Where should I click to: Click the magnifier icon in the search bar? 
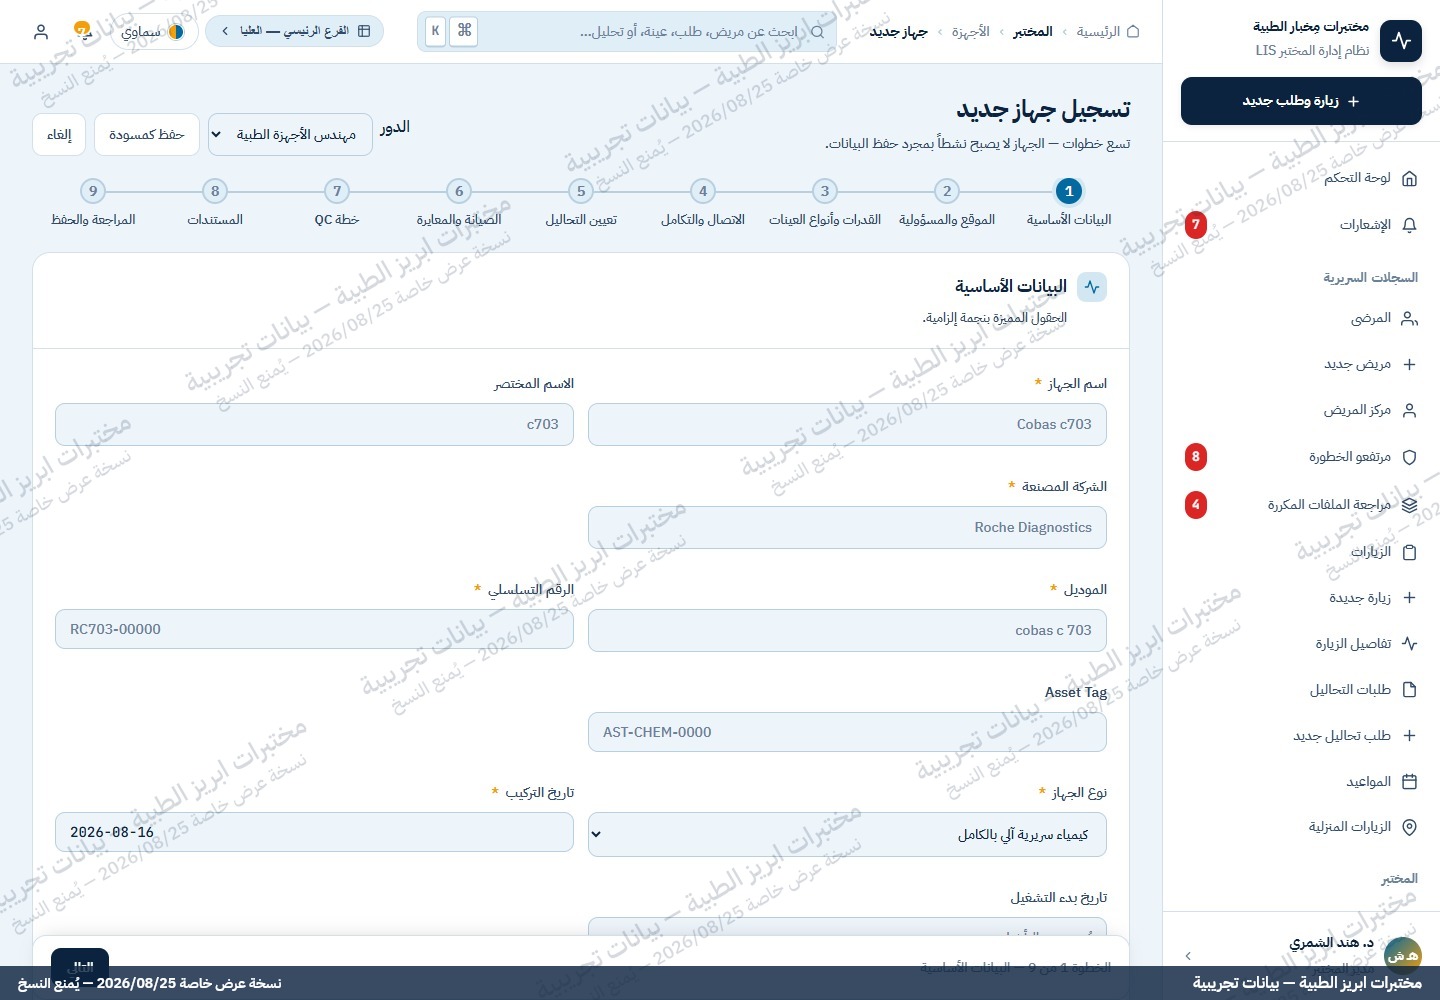point(818,32)
